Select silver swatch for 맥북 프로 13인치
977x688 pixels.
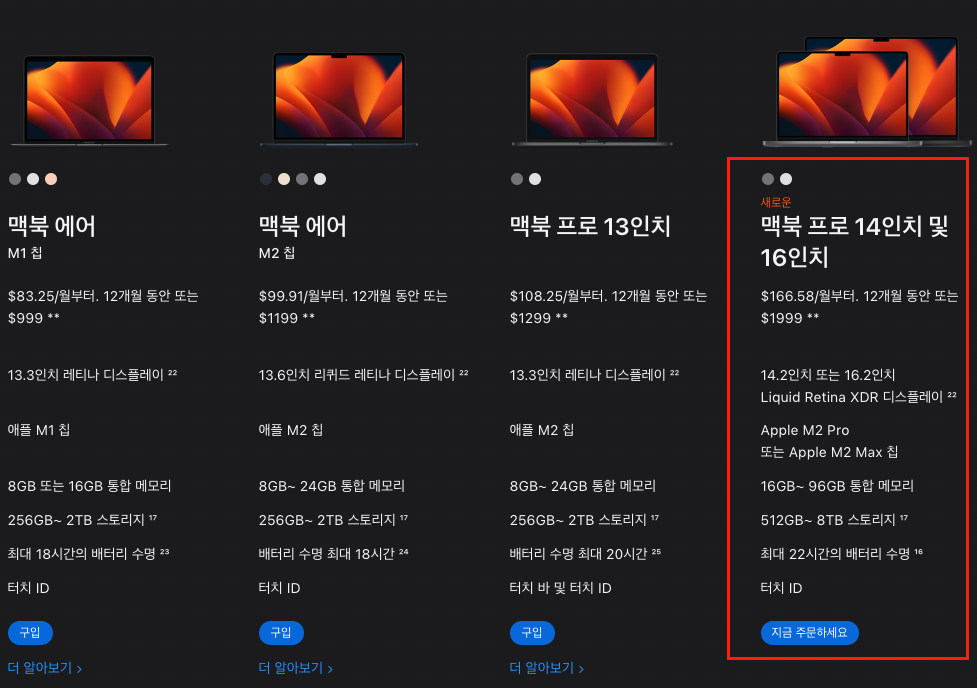point(535,179)
